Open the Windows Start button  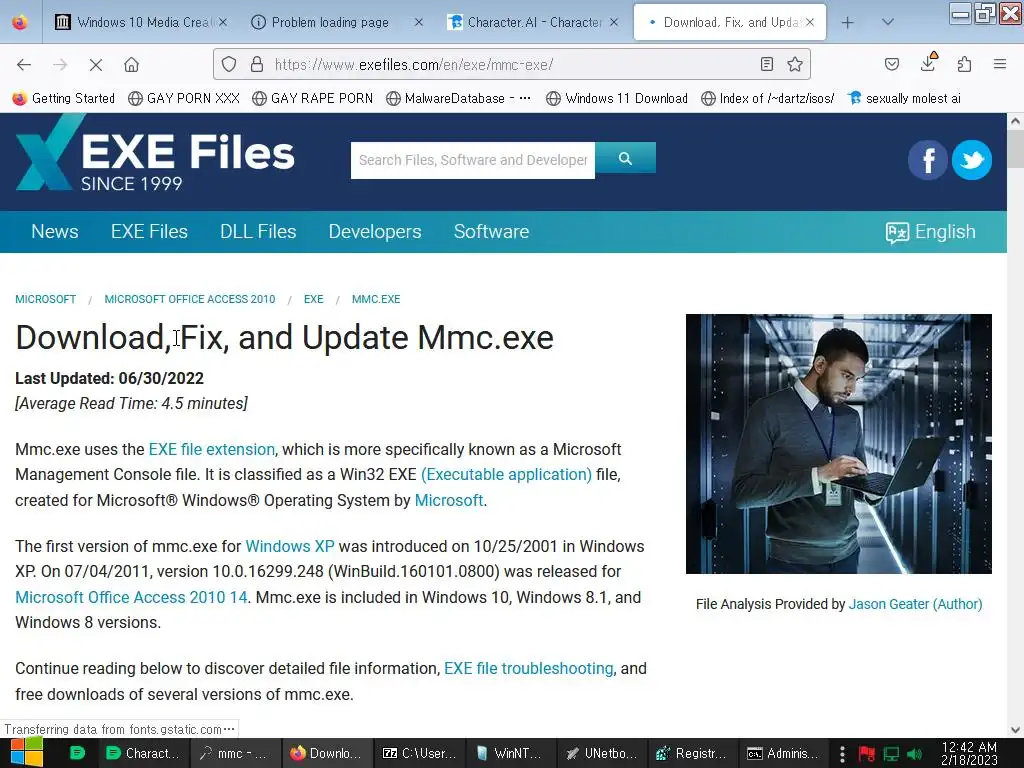(x=26, y=753)
